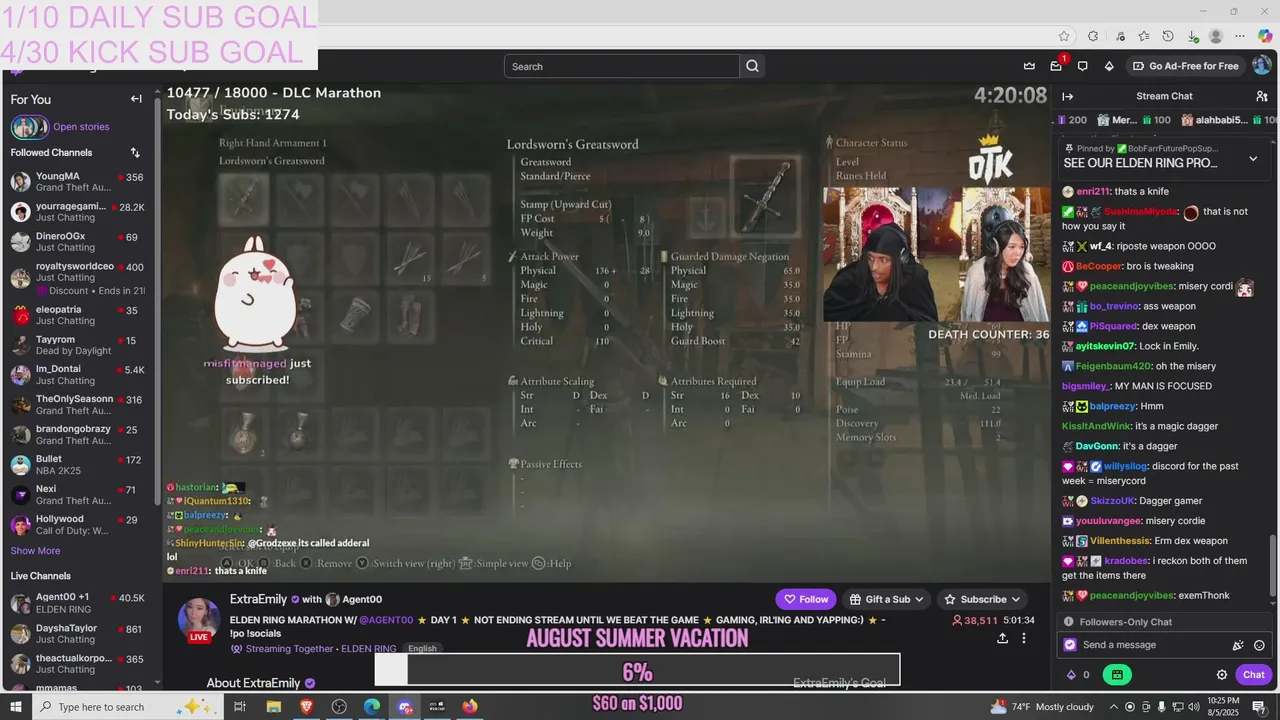Open the chat community users icon
This screenshot has width=1280, height=720.
coord(1262,96)
